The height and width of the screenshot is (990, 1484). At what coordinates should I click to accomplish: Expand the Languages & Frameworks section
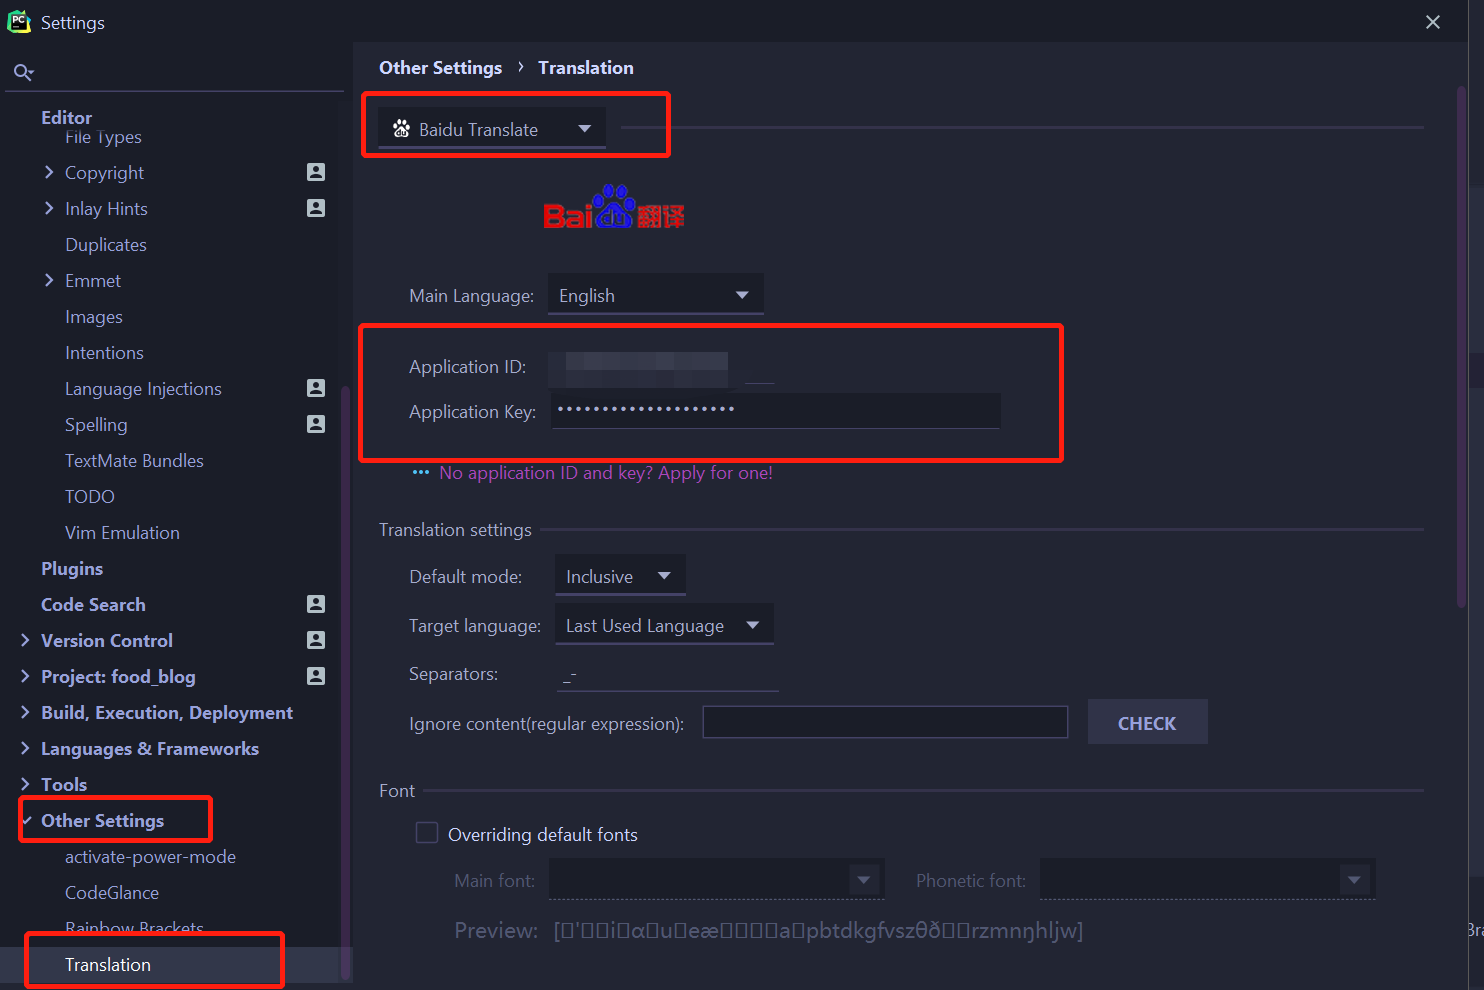[25, 748]
